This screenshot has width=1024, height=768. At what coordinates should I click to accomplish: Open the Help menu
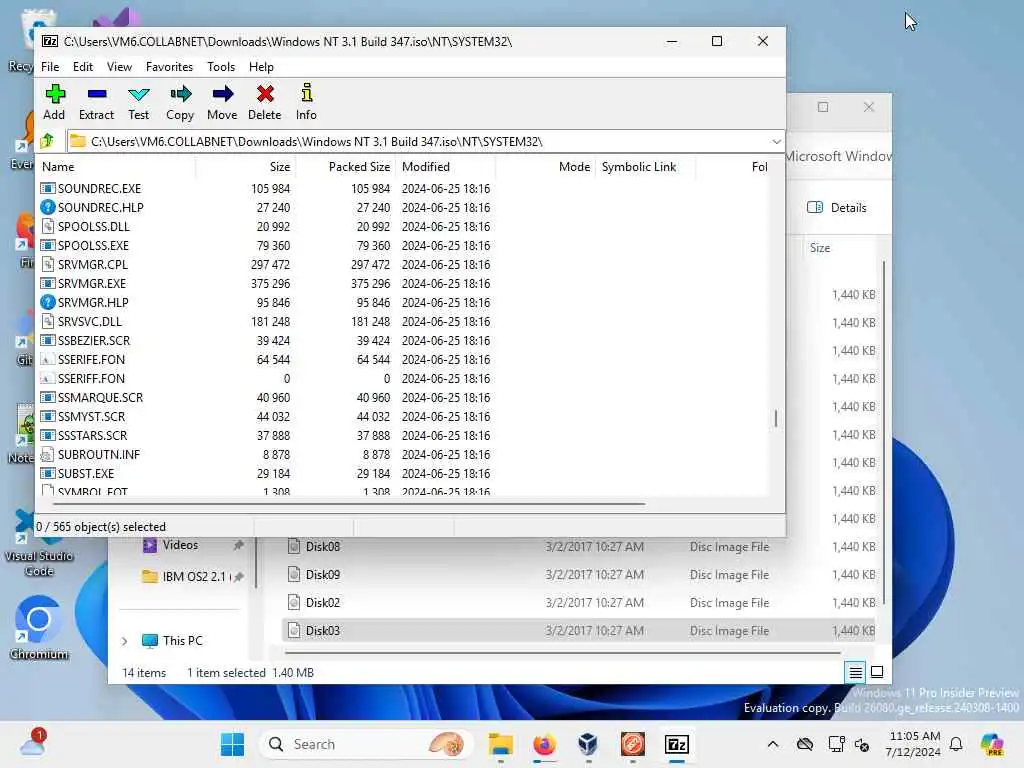[261, 67]
